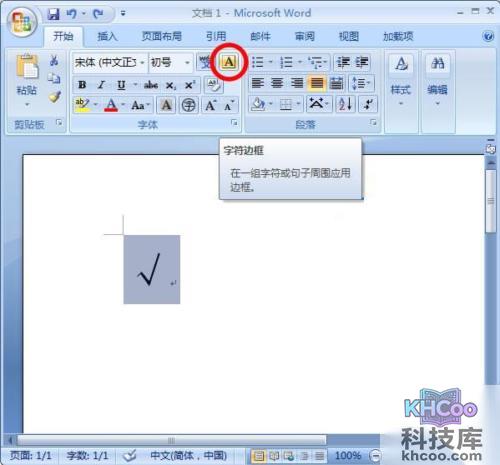The height and width of the screenshot is (465, 500).
Task: Open the 页面布局 tab
Action: tap(161, 36)
